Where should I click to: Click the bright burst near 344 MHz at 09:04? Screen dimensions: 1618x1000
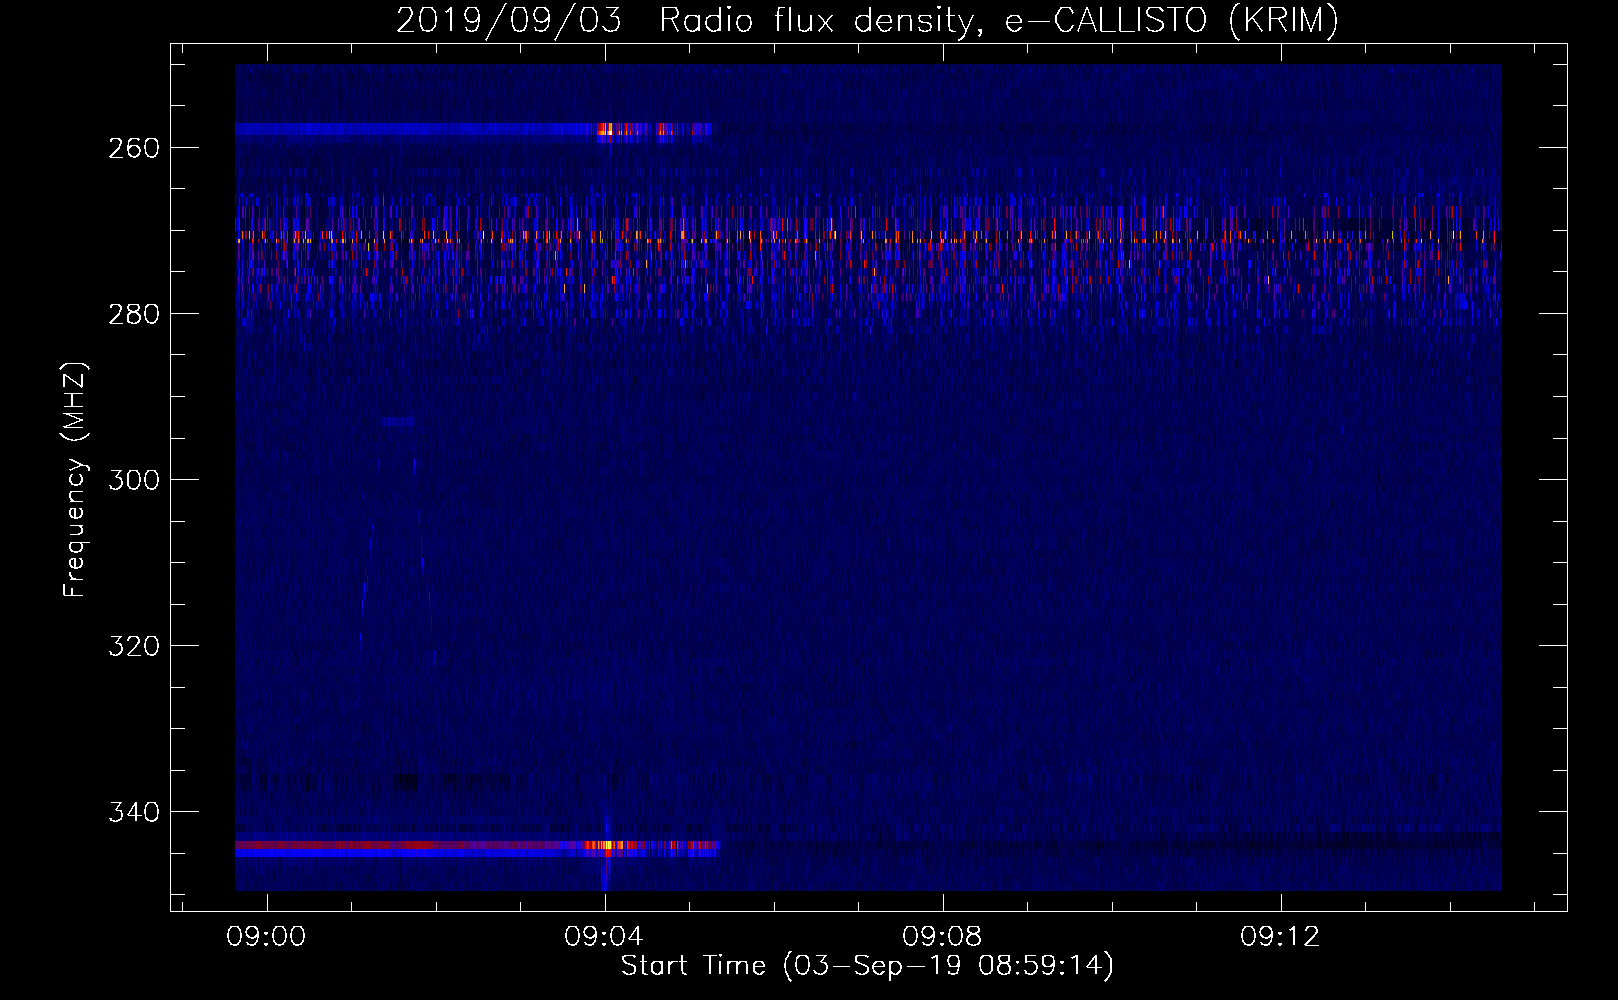608,845
